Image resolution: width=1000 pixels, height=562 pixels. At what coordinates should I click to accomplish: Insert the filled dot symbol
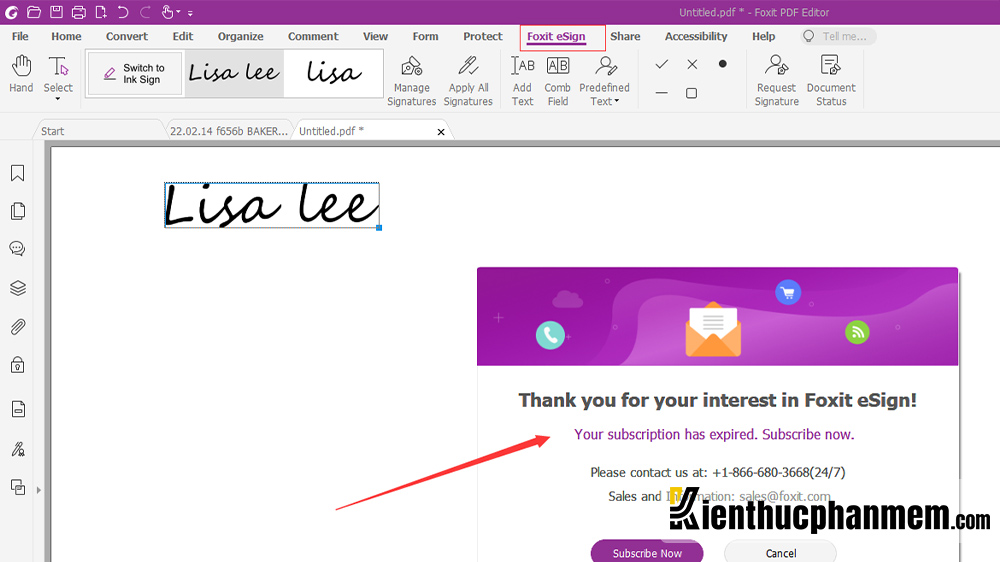tap(722, 64)
